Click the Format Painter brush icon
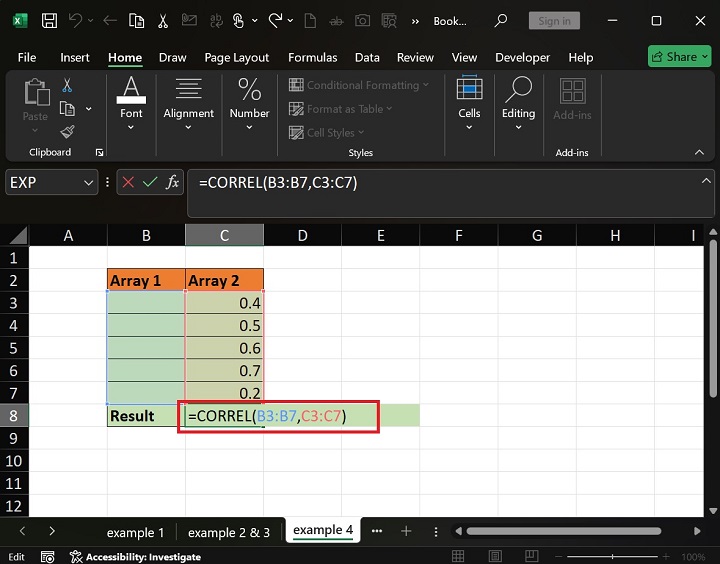 (67, 131)
